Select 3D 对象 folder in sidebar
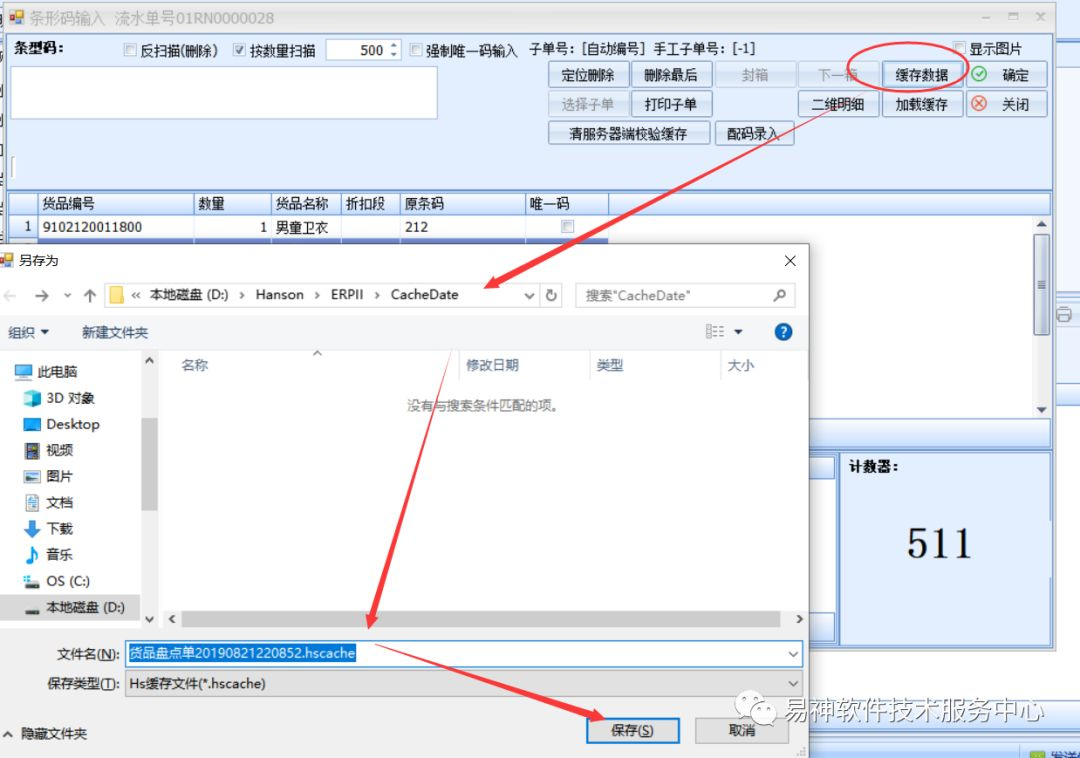 click(x=69, y=398)
